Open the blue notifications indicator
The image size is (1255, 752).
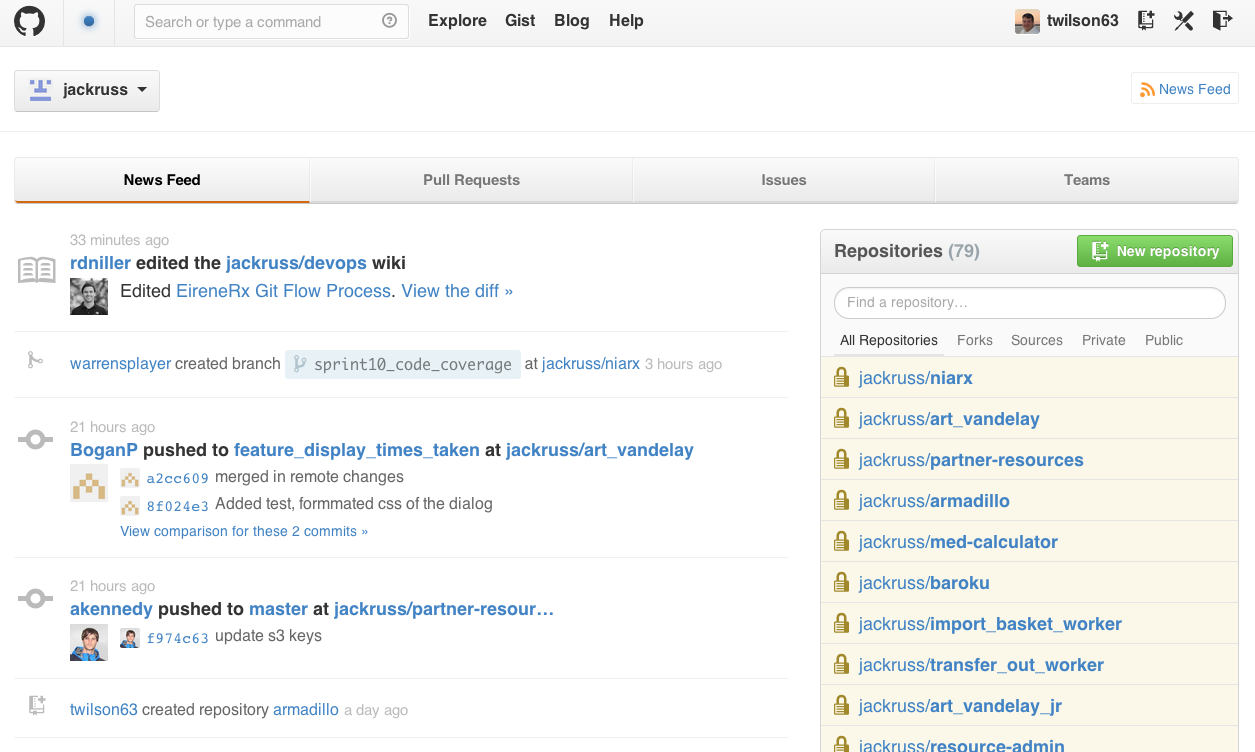[89, 21]
